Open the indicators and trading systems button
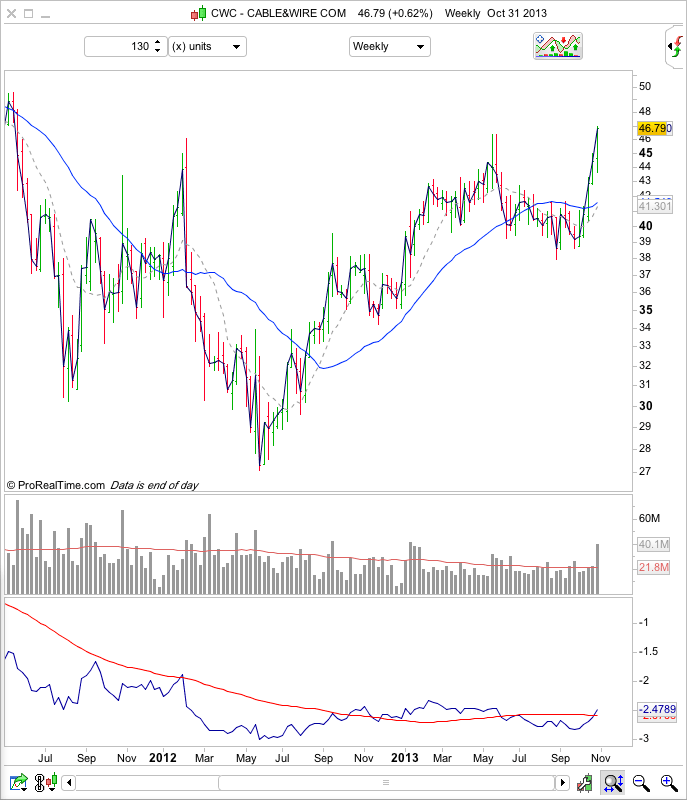This screenshot has height=800, width=687. (x=558, y=46)
